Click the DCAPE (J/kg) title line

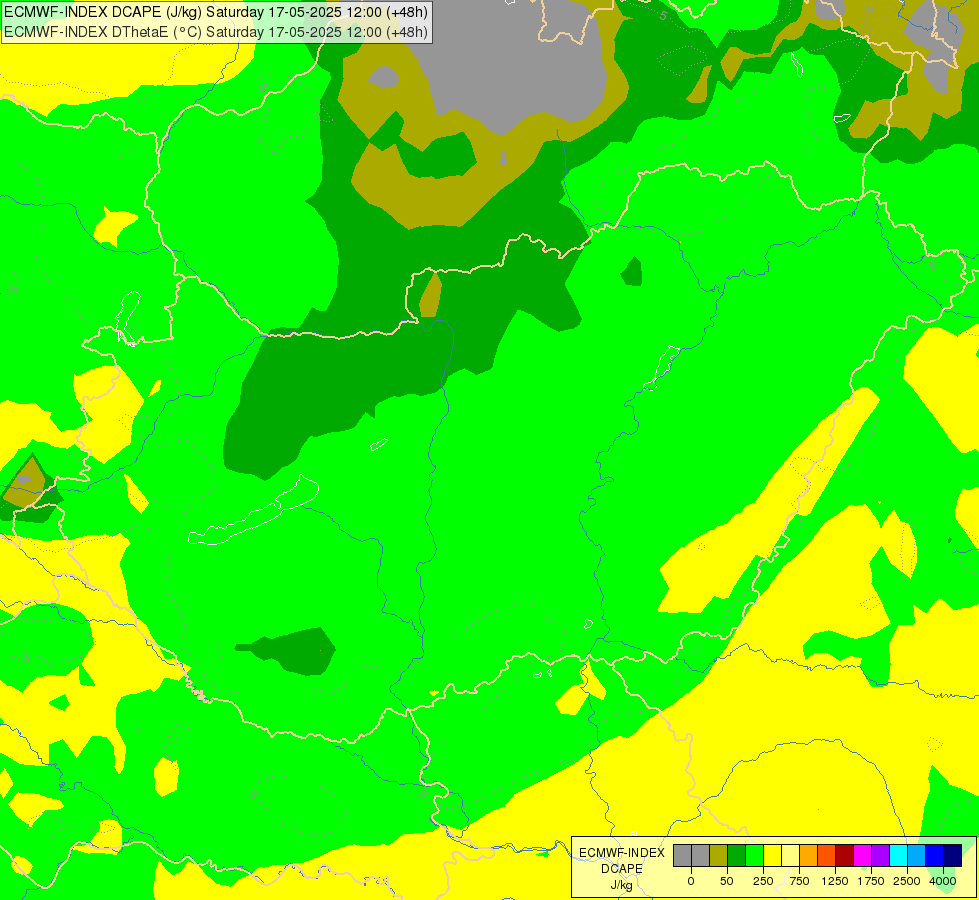pyautogui.click(x=215, y=12)
